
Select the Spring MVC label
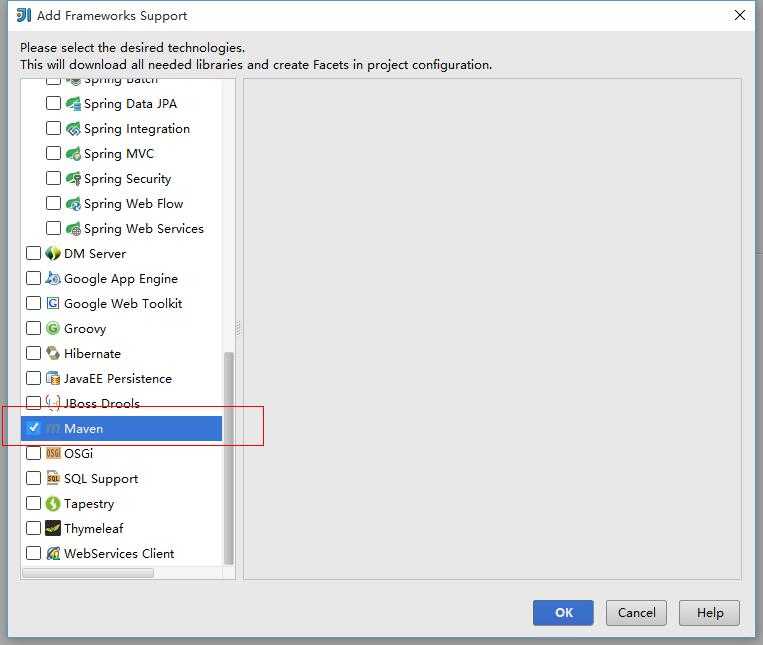point(119,154)
